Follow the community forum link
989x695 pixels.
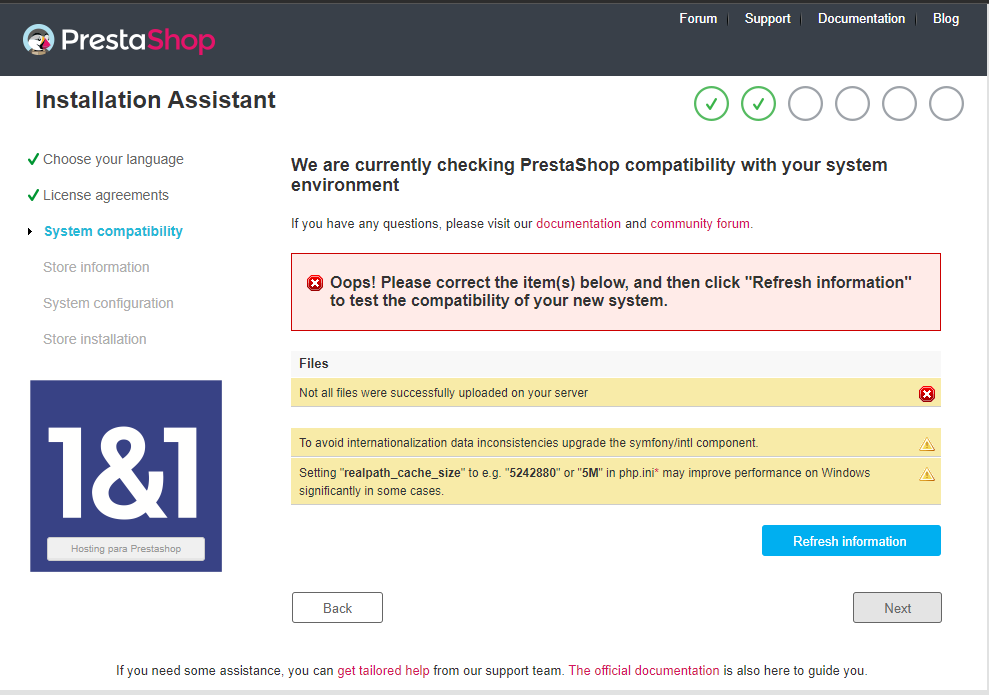pos(700,224)
